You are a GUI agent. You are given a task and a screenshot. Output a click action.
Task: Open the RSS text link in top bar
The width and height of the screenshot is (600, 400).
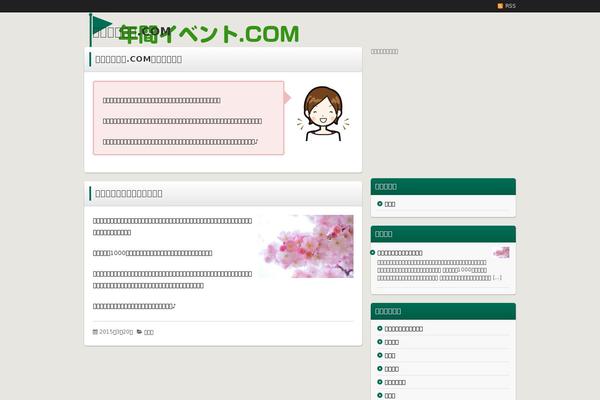(510, 6)
